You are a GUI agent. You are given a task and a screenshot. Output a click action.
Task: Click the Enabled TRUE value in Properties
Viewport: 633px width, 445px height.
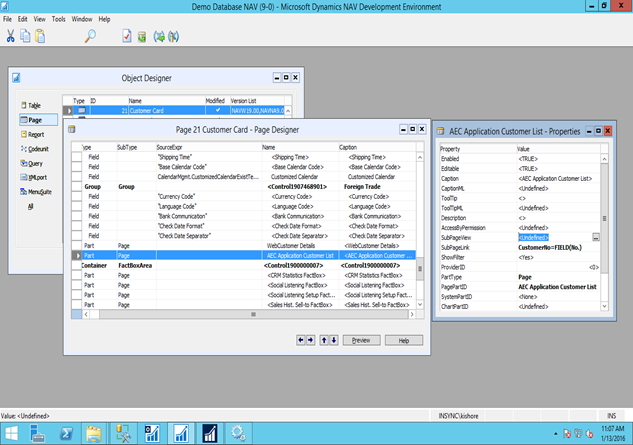528,159
